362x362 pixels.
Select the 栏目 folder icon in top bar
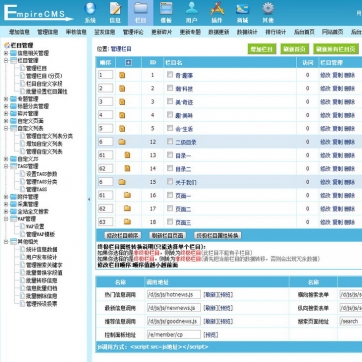(x=141, y=9)
